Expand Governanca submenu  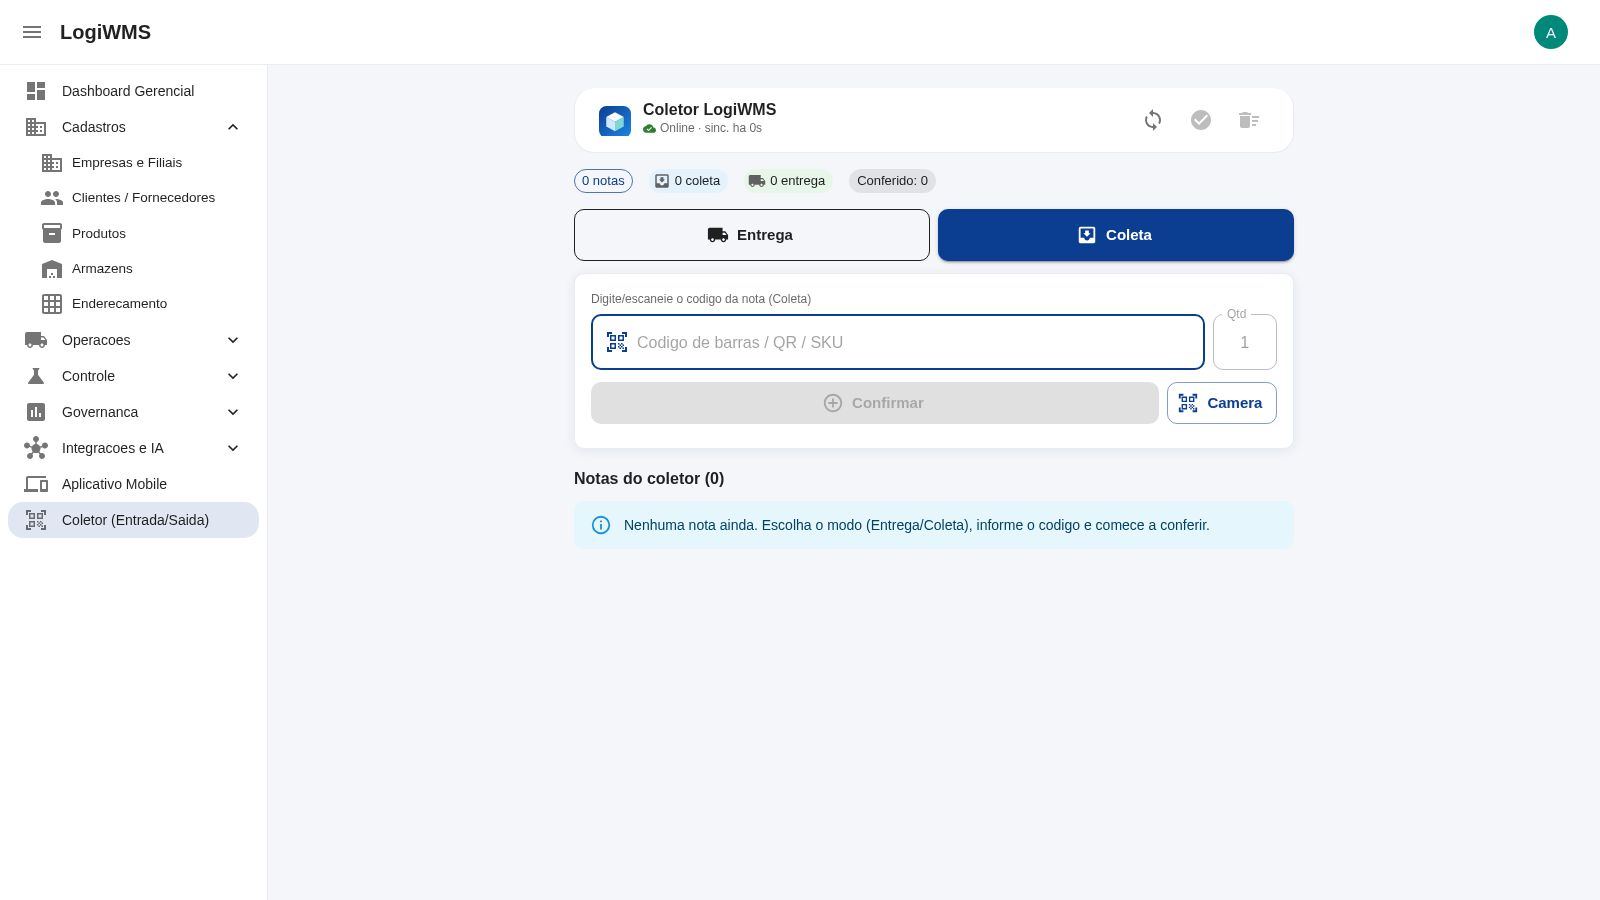(x=133, y=412)
